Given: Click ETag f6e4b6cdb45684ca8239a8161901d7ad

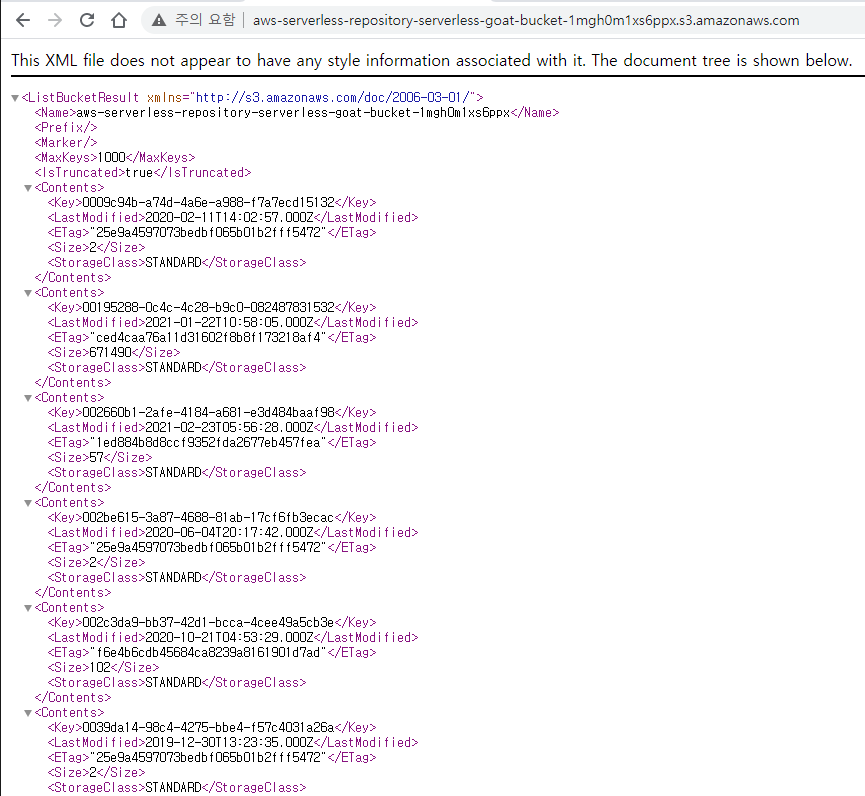Looking at the screenshot, I should pyautogui.click(x=209, y=653).
